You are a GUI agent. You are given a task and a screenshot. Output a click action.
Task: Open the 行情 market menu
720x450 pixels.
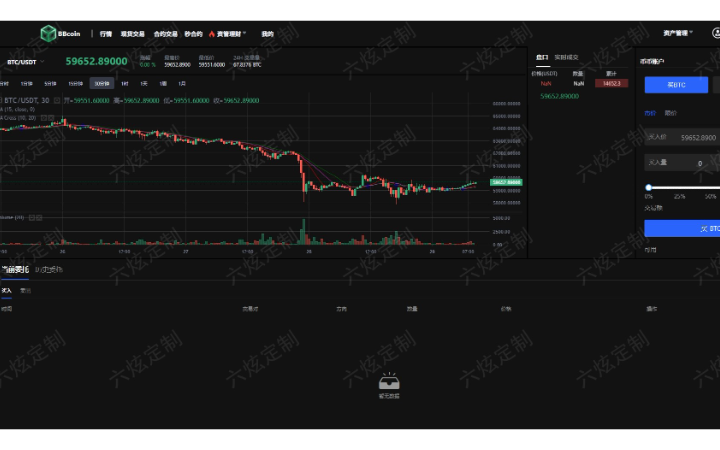click(106, 34)
